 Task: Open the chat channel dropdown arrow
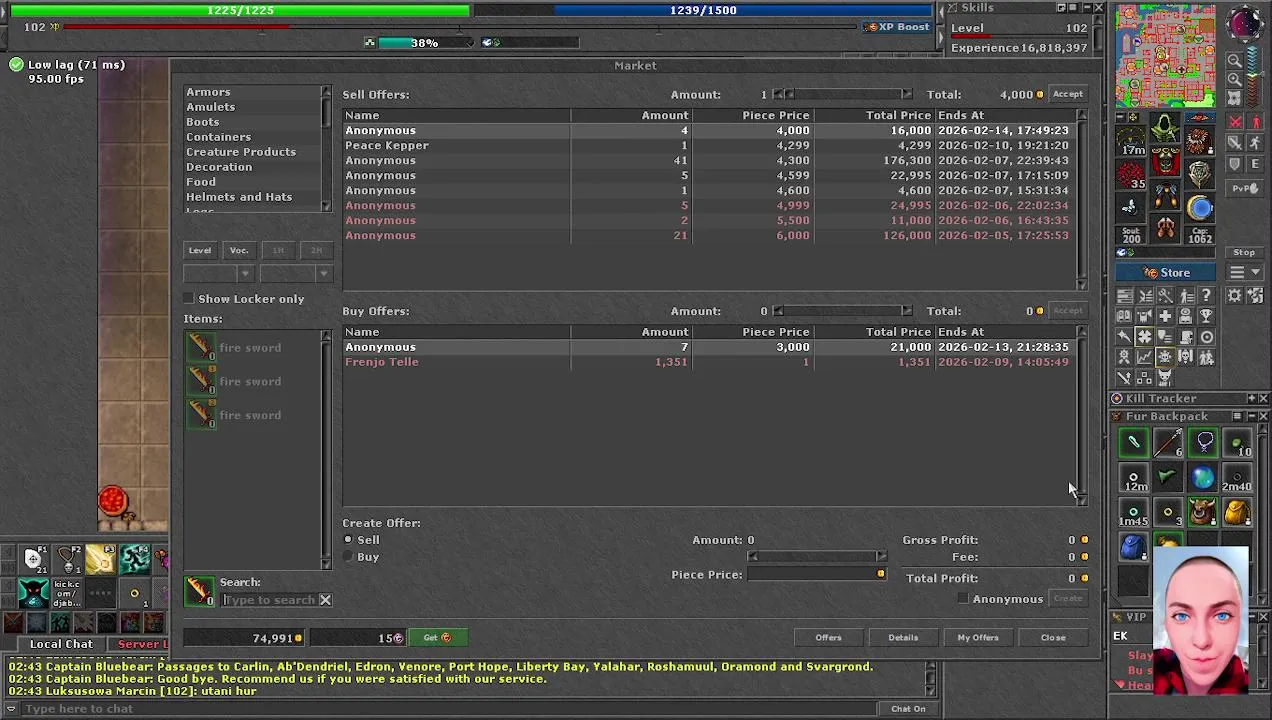11,709
